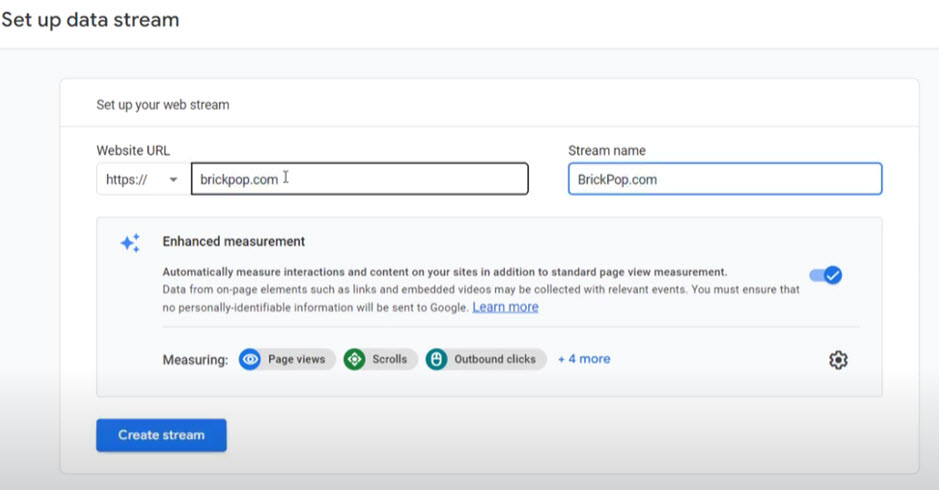This screenshot has width=939, height=490.
Task: Click the 'Set up data stream' title
Action: (x=90, y=20)
